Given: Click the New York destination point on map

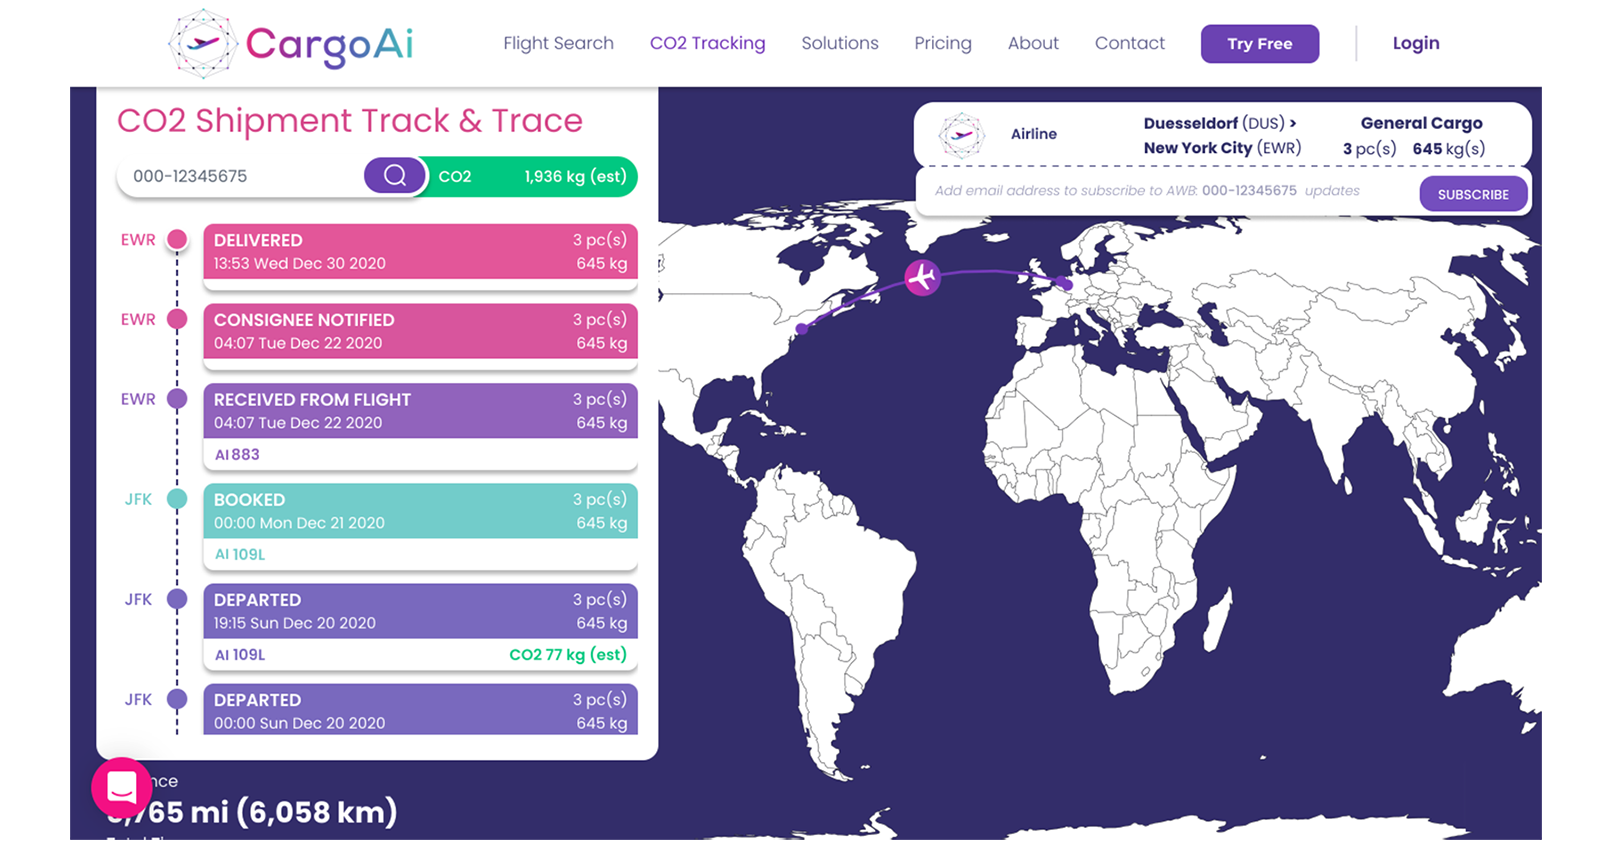Looking at the screenshot, I should [x=801, y=328].
